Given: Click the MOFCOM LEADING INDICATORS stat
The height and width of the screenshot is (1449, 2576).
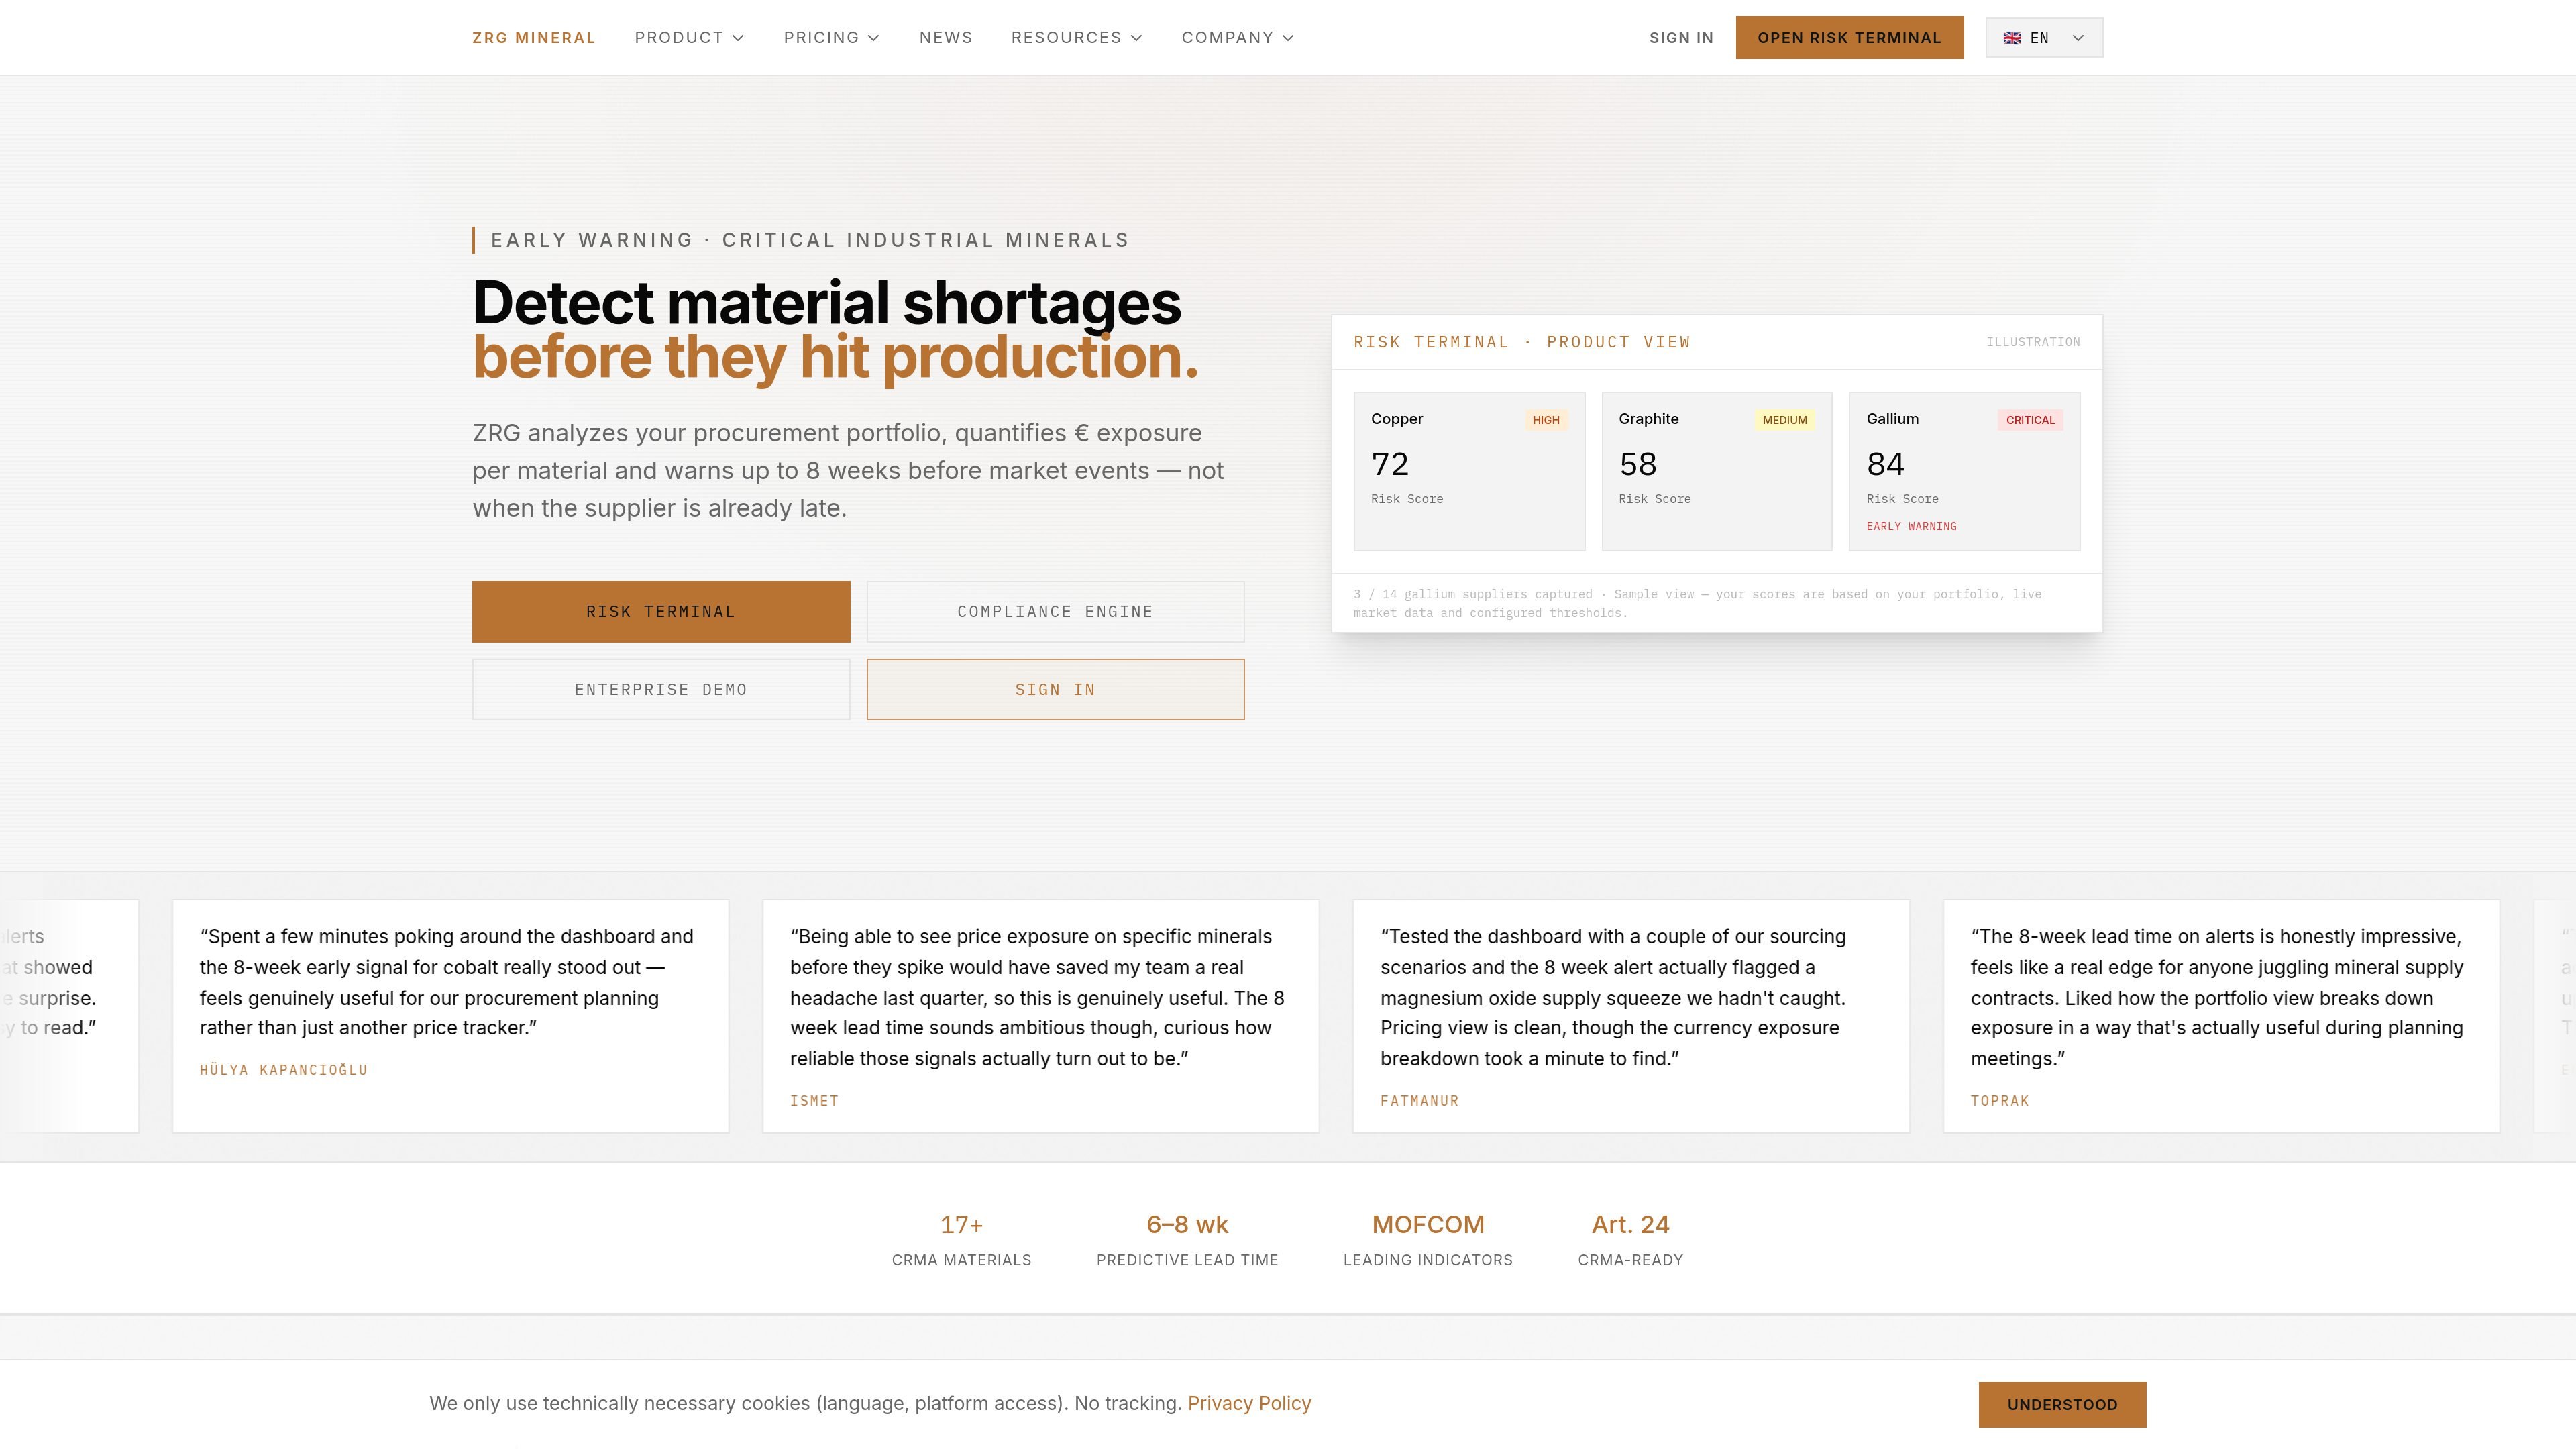Looking at the screenshot, I should coord(1428,1240).
